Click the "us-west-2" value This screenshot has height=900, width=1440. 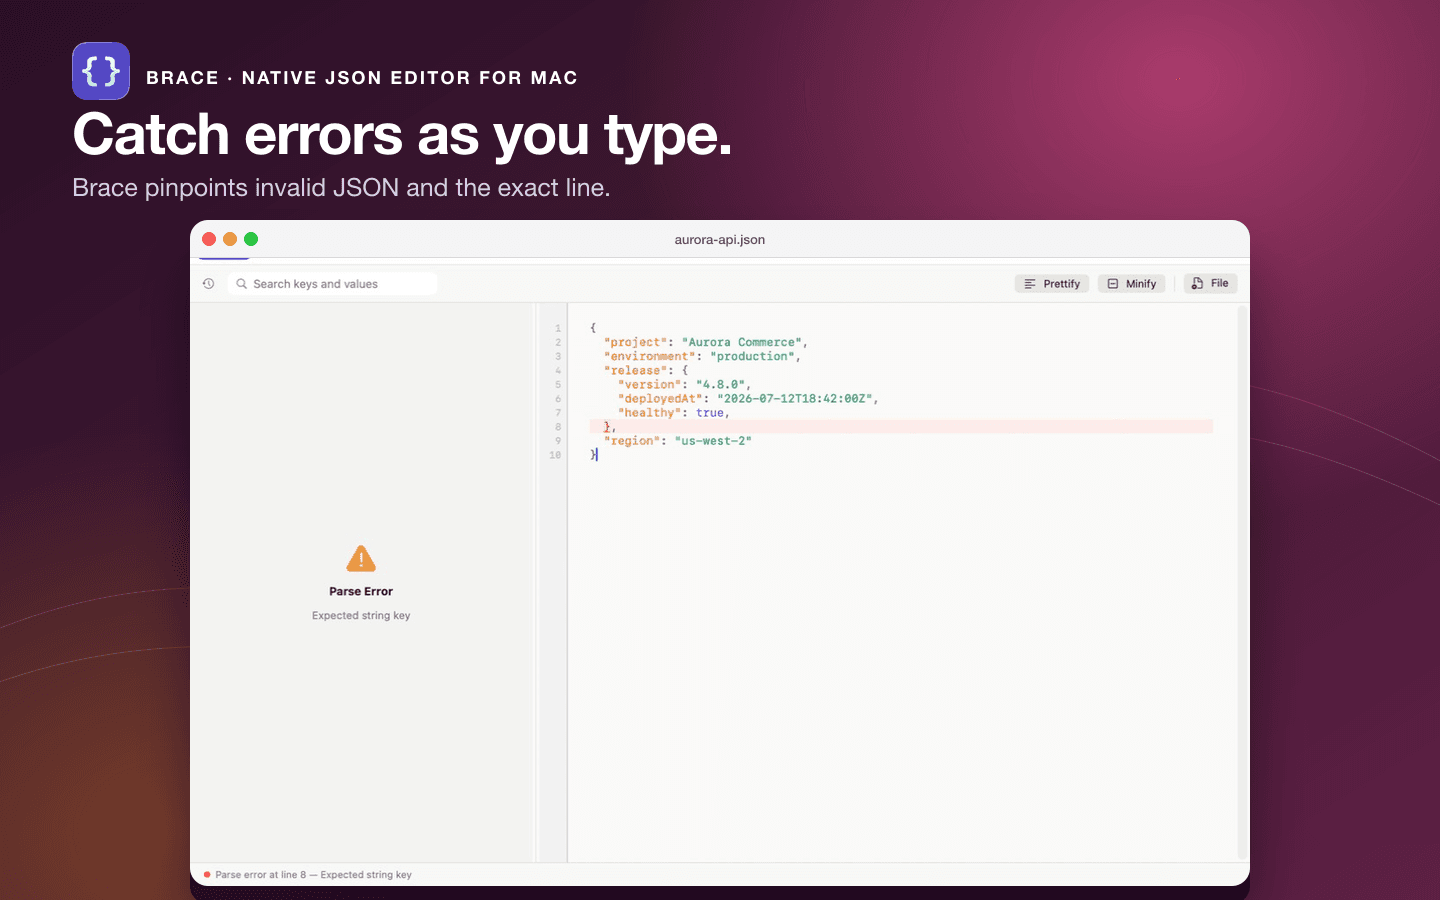(713, 441)
